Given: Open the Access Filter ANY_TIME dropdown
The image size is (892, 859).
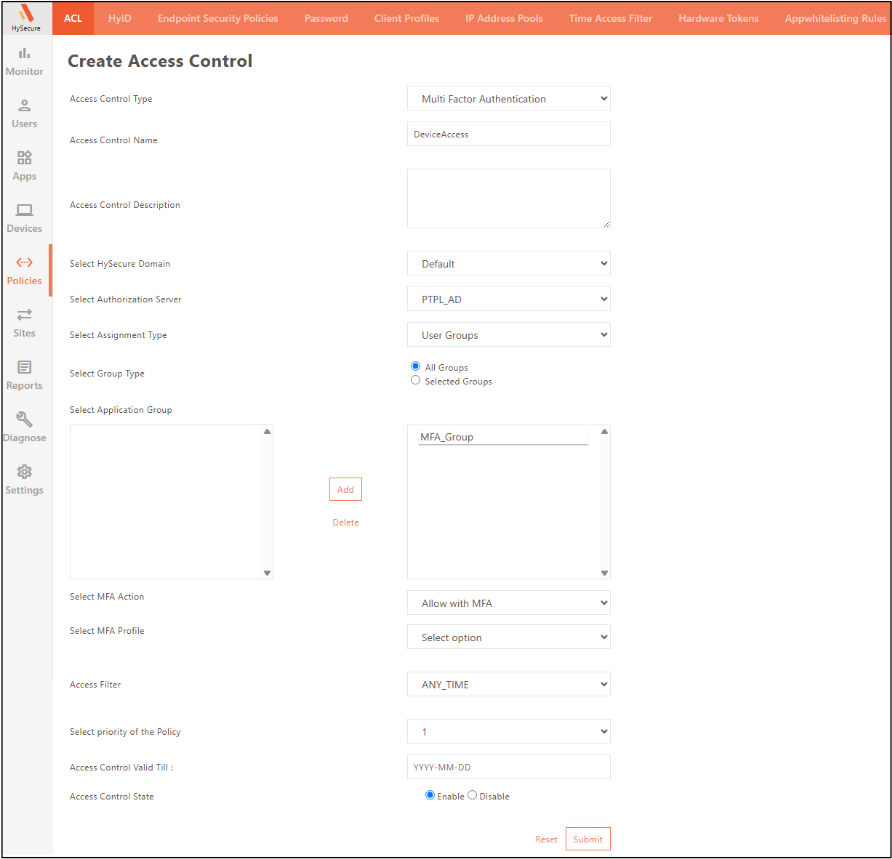Looking at the screenshot, I should coord(508,685).
